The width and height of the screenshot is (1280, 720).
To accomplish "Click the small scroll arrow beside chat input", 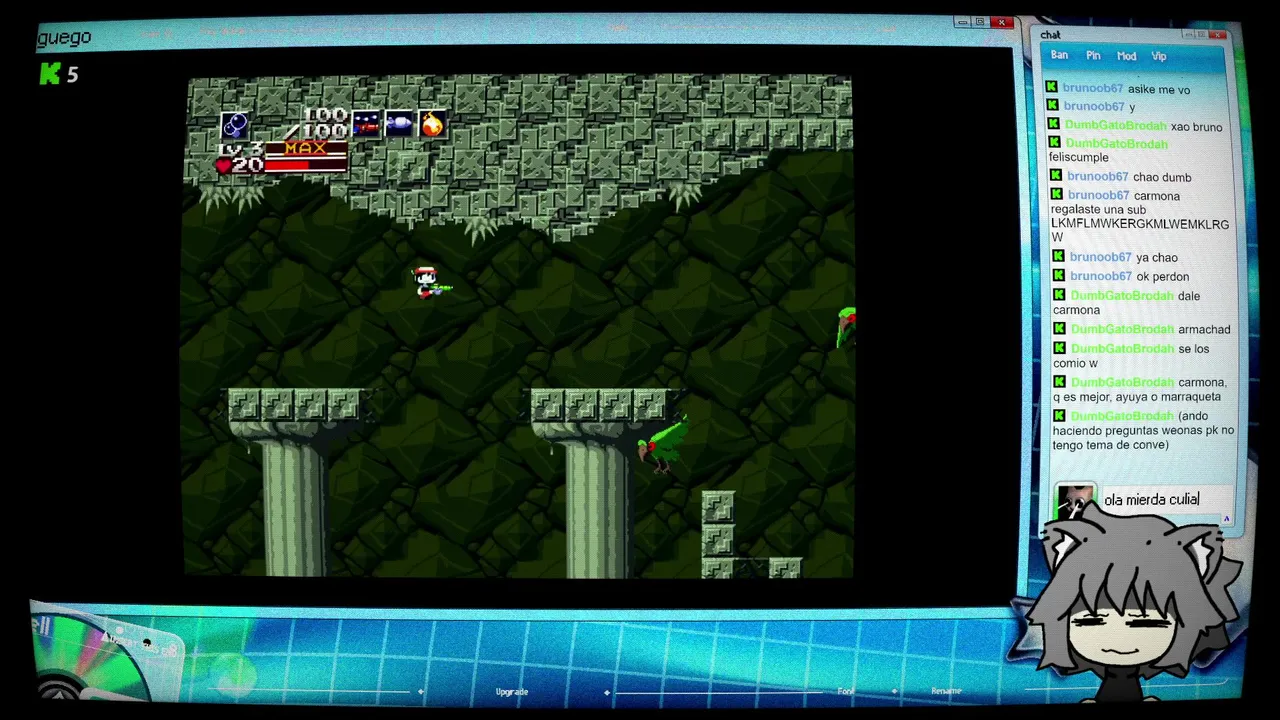I will 1226,519.
